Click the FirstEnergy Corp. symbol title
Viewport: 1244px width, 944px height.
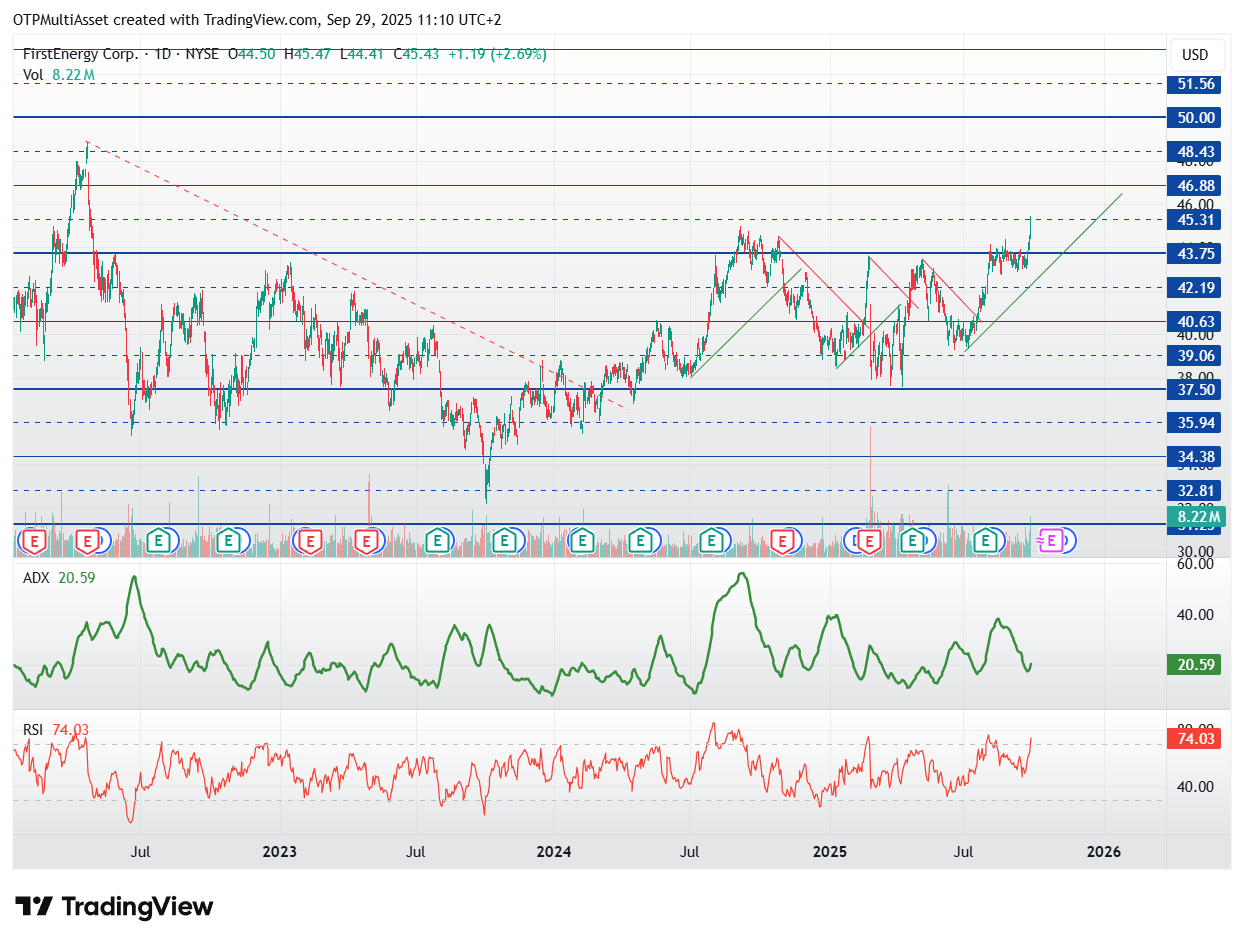coord(81,55)
